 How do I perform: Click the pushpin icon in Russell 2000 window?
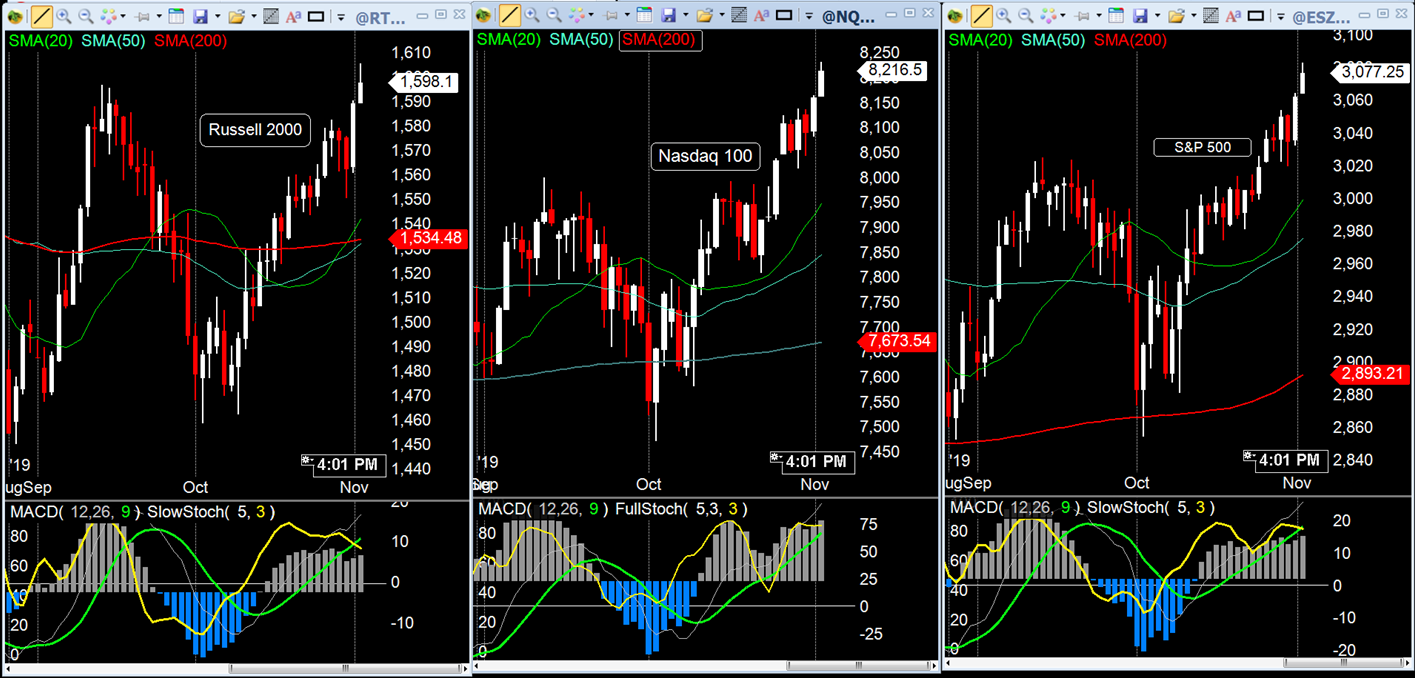143,16
